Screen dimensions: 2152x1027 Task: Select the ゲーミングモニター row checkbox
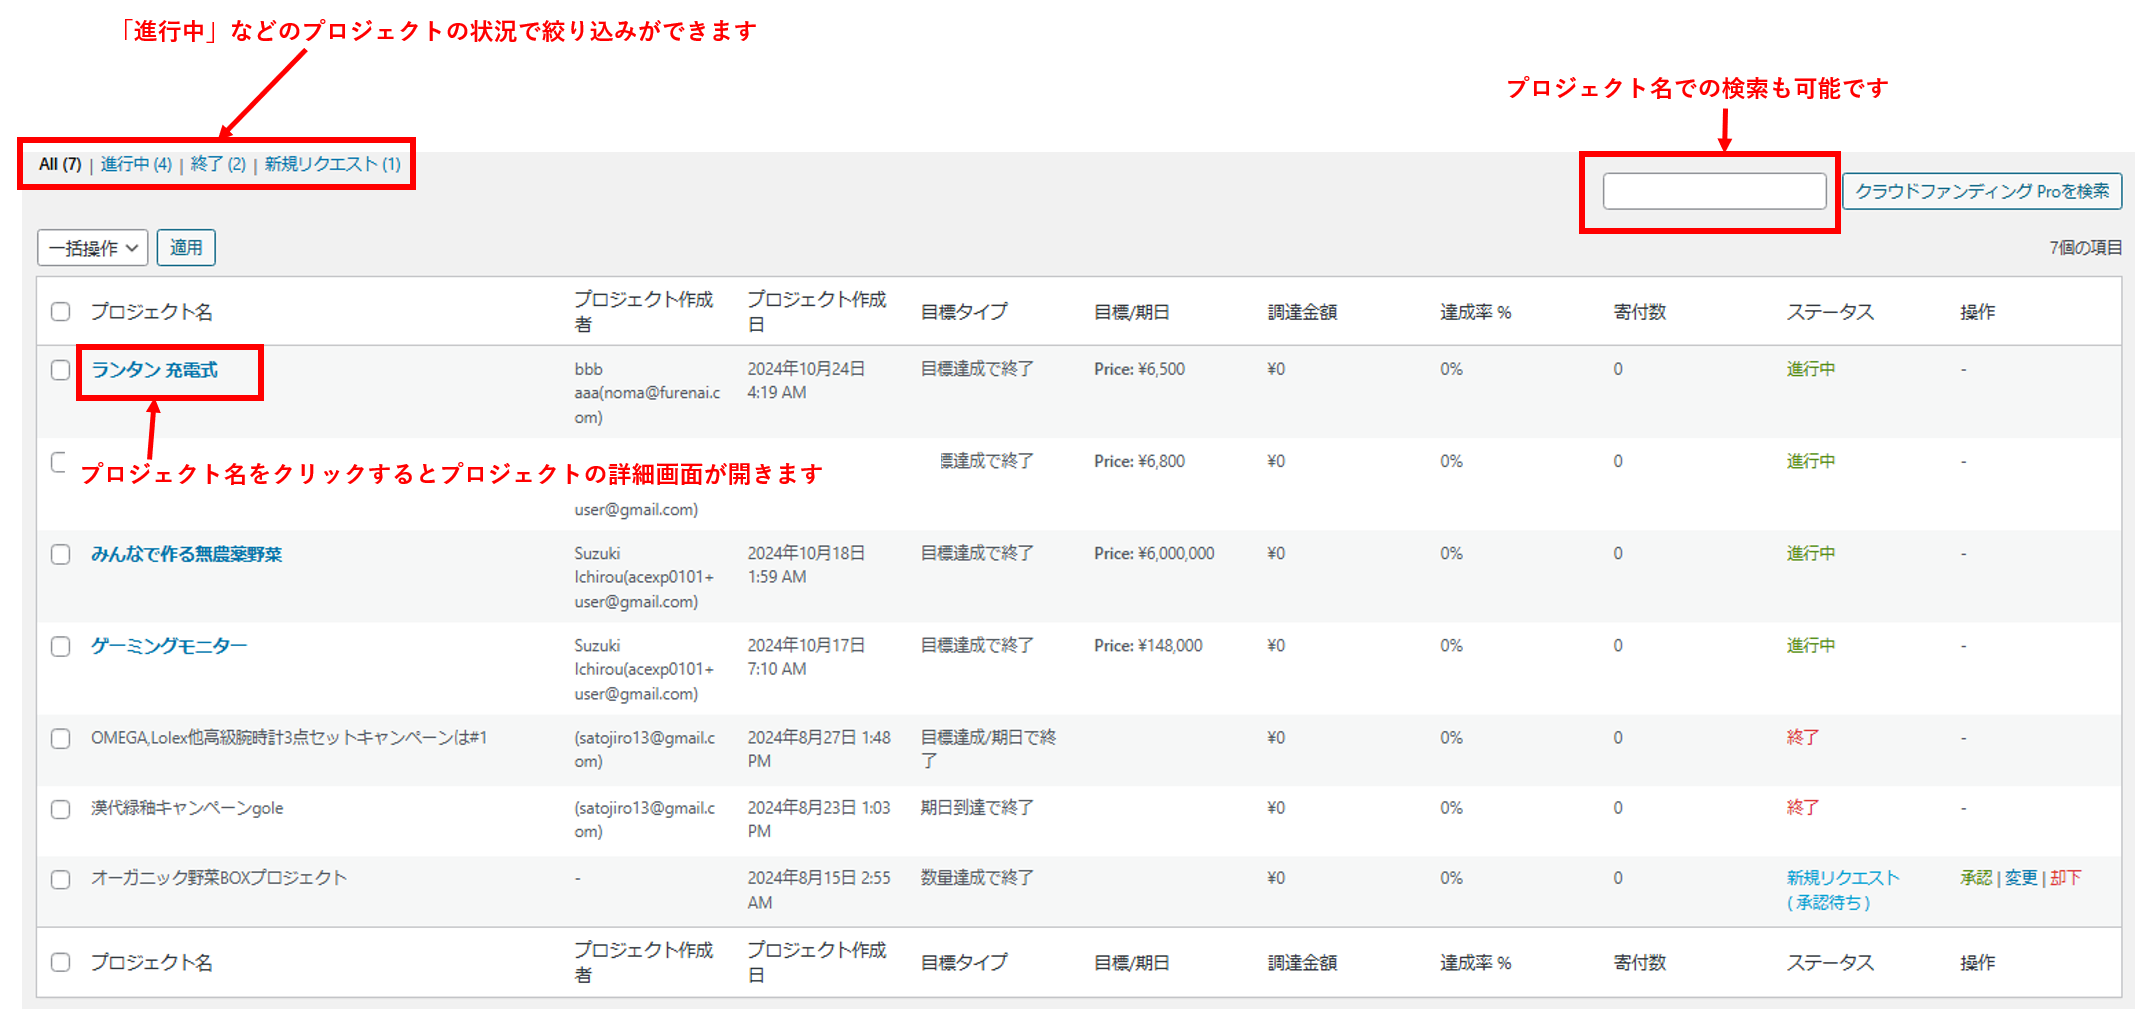coord(61,647)
